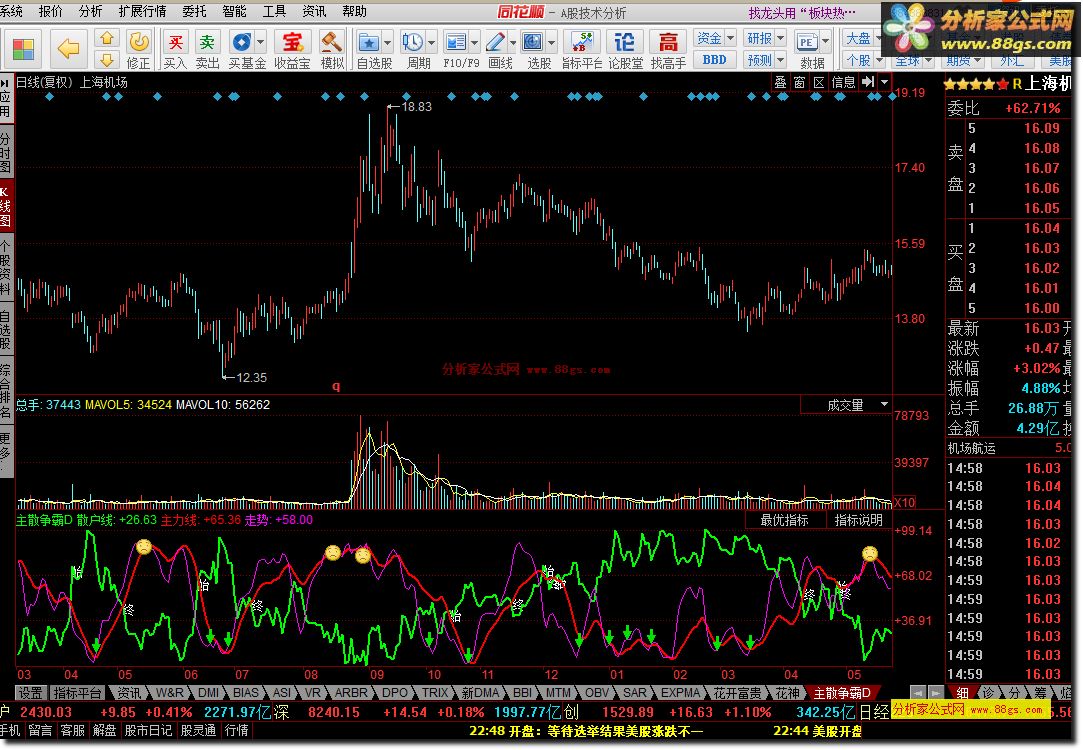Click 指标说明 button
1083x750 pixels.
(x=859, y=520)
